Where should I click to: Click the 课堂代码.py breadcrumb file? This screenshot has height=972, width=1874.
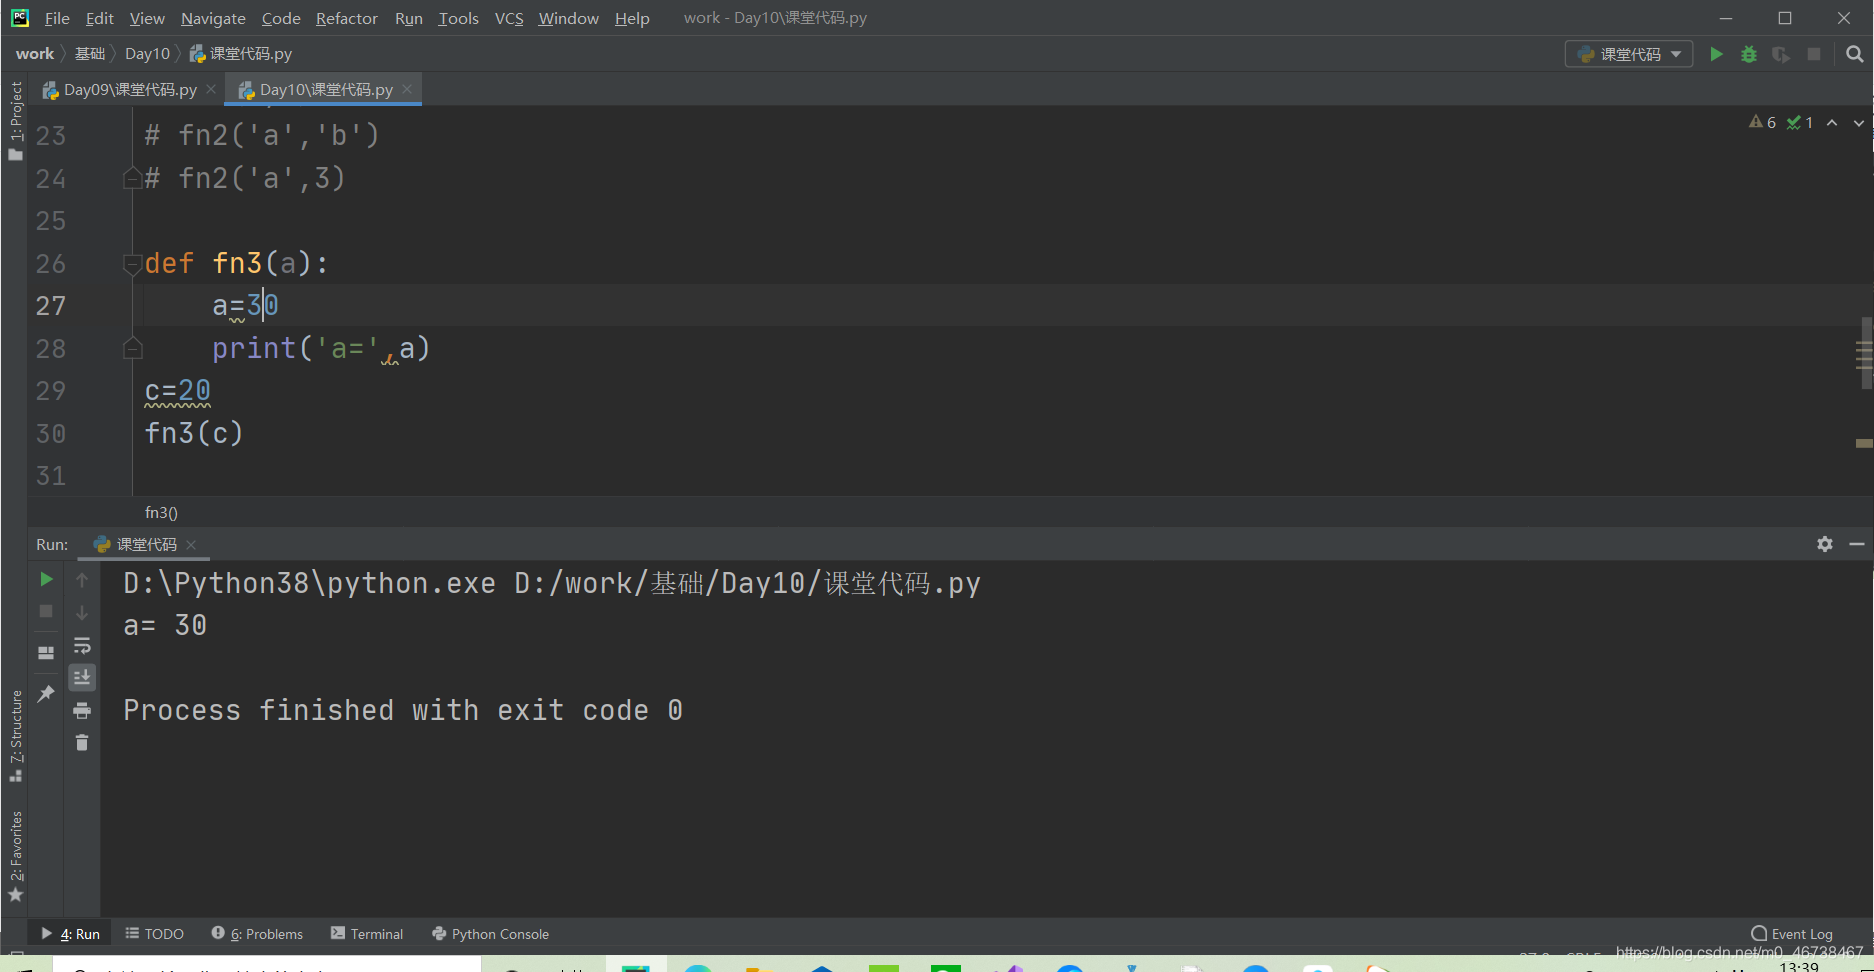pos(241,54)
